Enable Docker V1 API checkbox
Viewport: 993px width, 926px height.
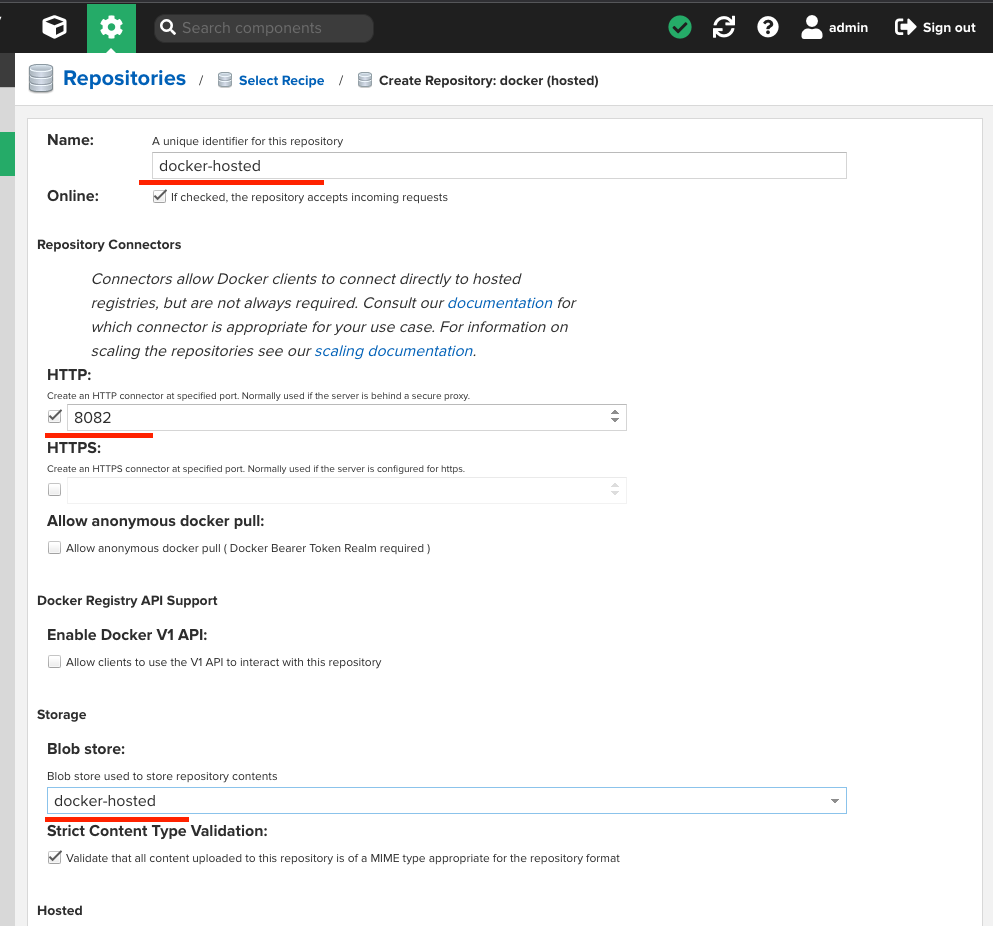pos(55,662)
